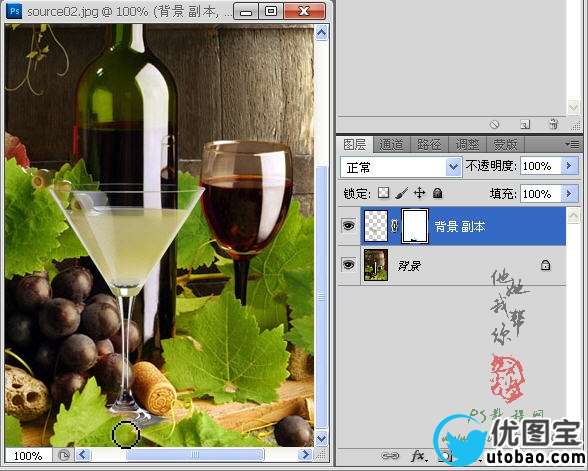Toggle lock position move icon
588x471 pixels.
[x=419, y=193]
